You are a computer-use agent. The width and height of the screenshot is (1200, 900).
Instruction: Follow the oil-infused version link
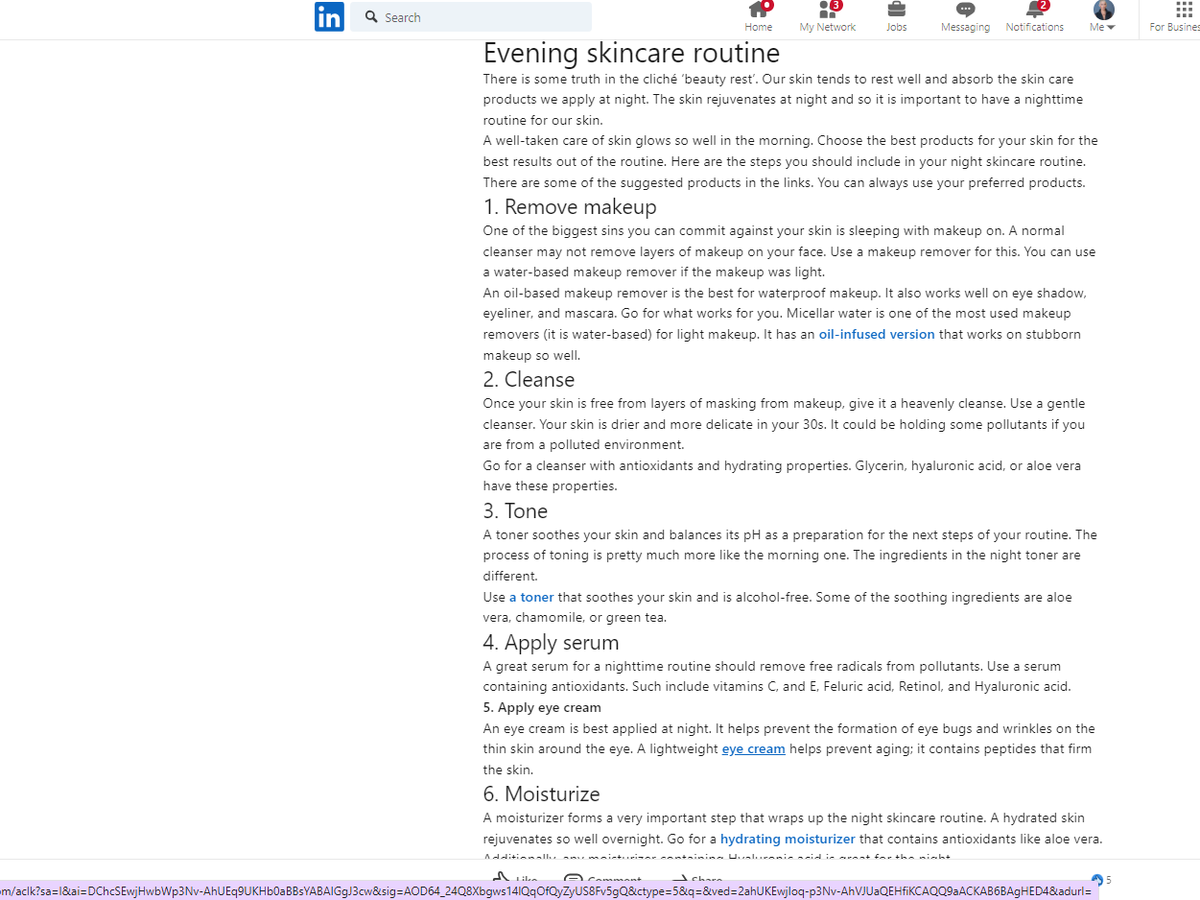876,334
